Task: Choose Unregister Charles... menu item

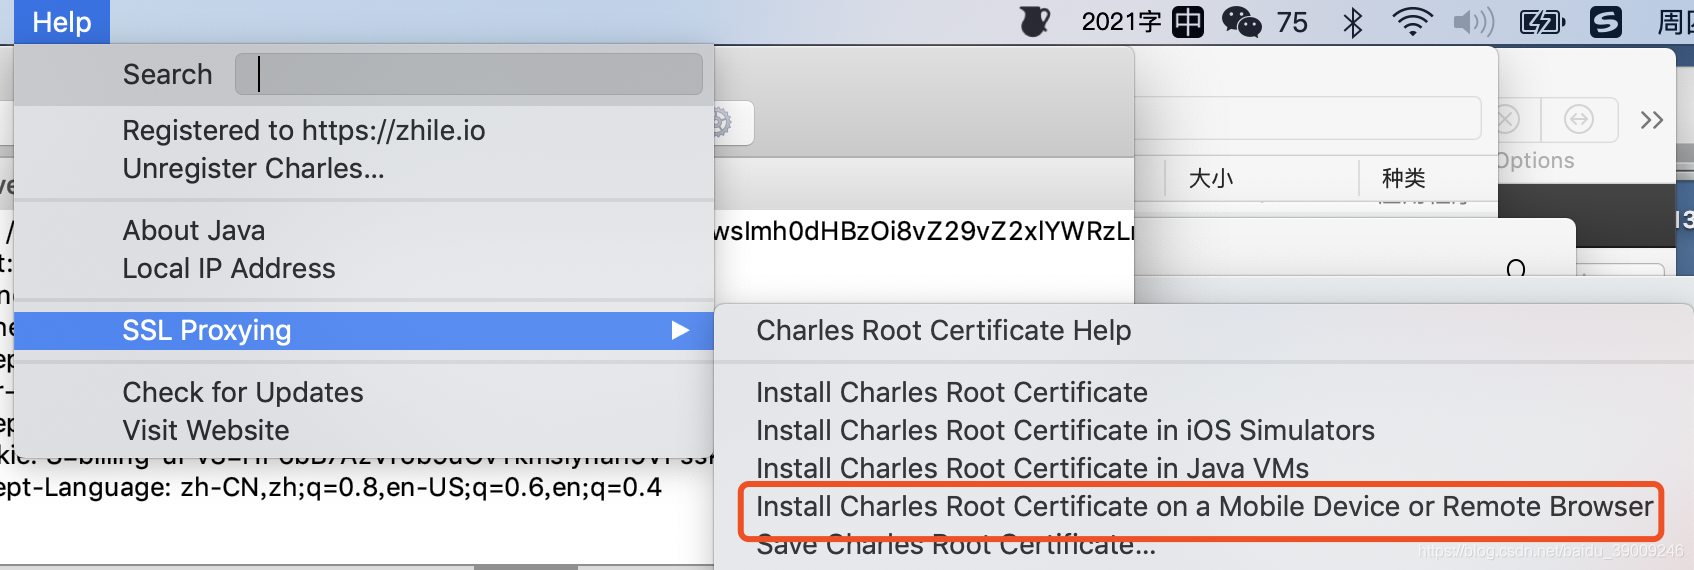Action: (x=253, y=168)
